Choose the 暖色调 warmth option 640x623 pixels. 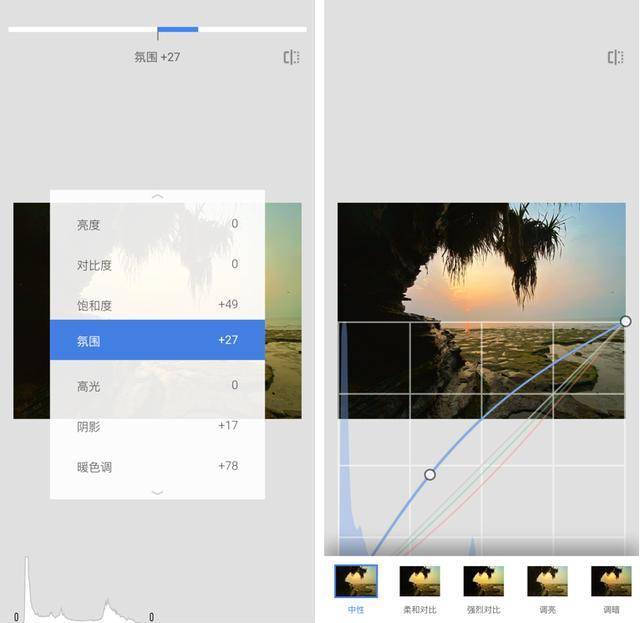click(x=158, y=466)
